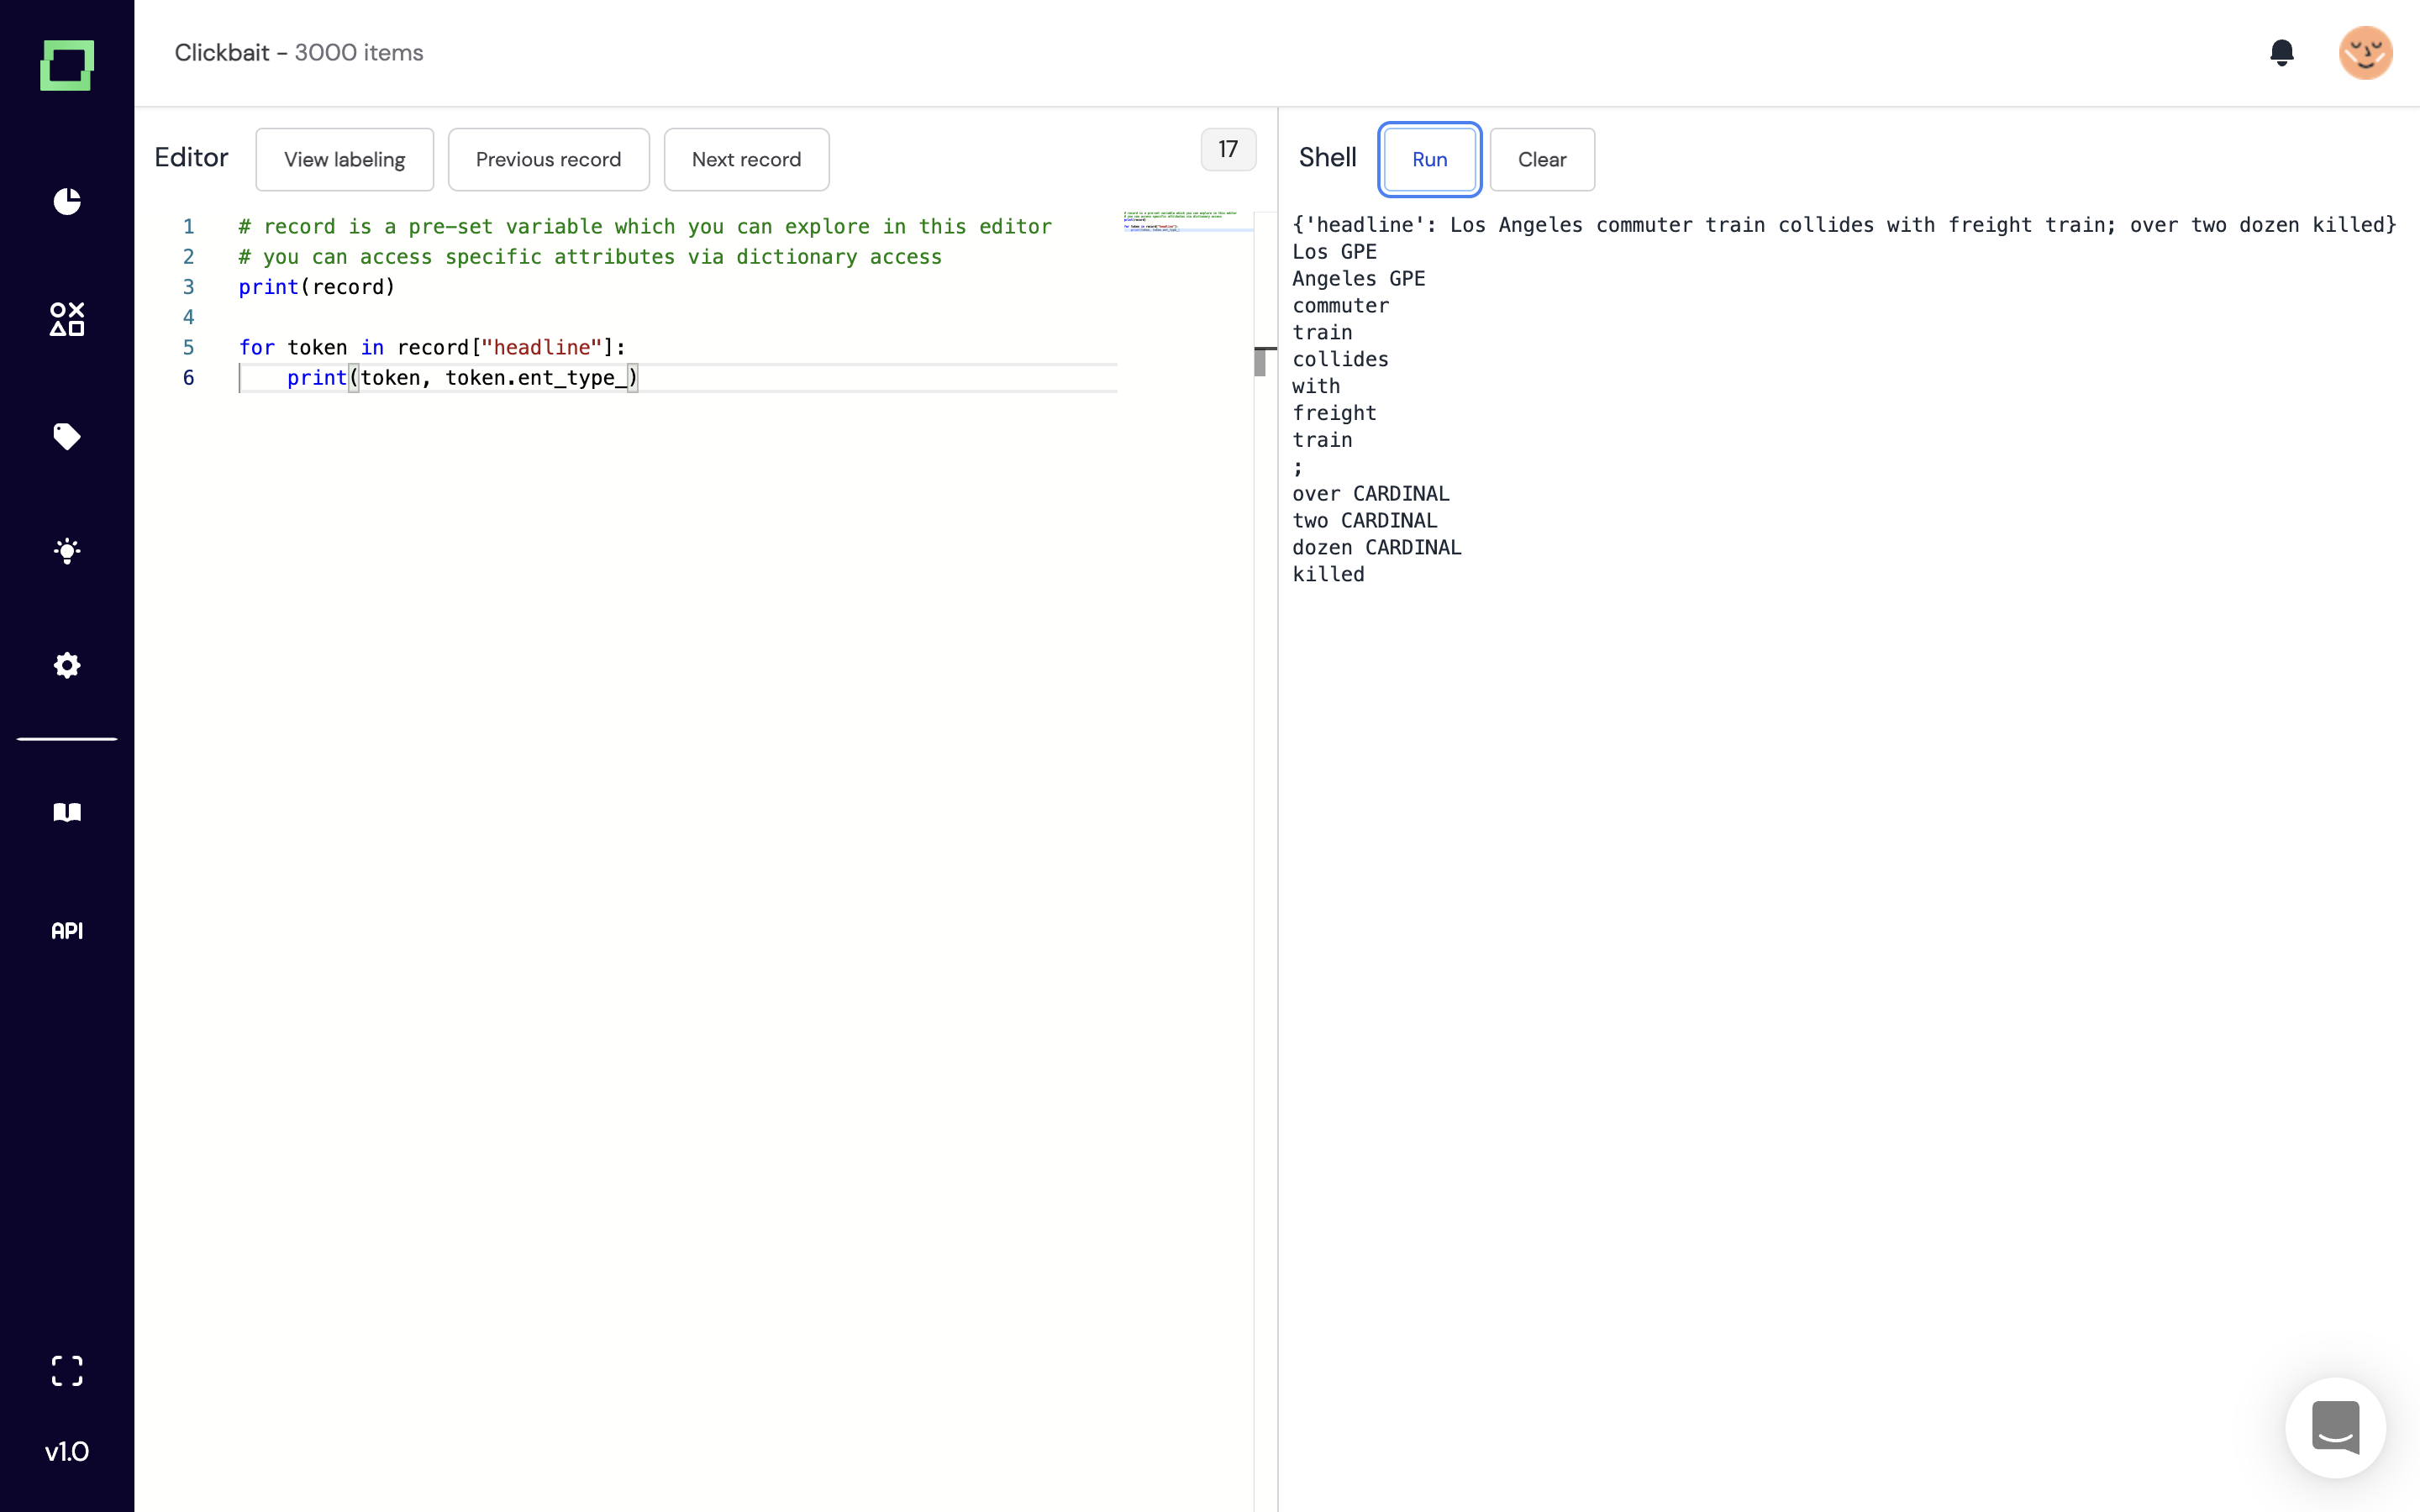Open the user avatar menu
The width and height of the screenshot is (2420, 1512).
(x=2364, y=52)
